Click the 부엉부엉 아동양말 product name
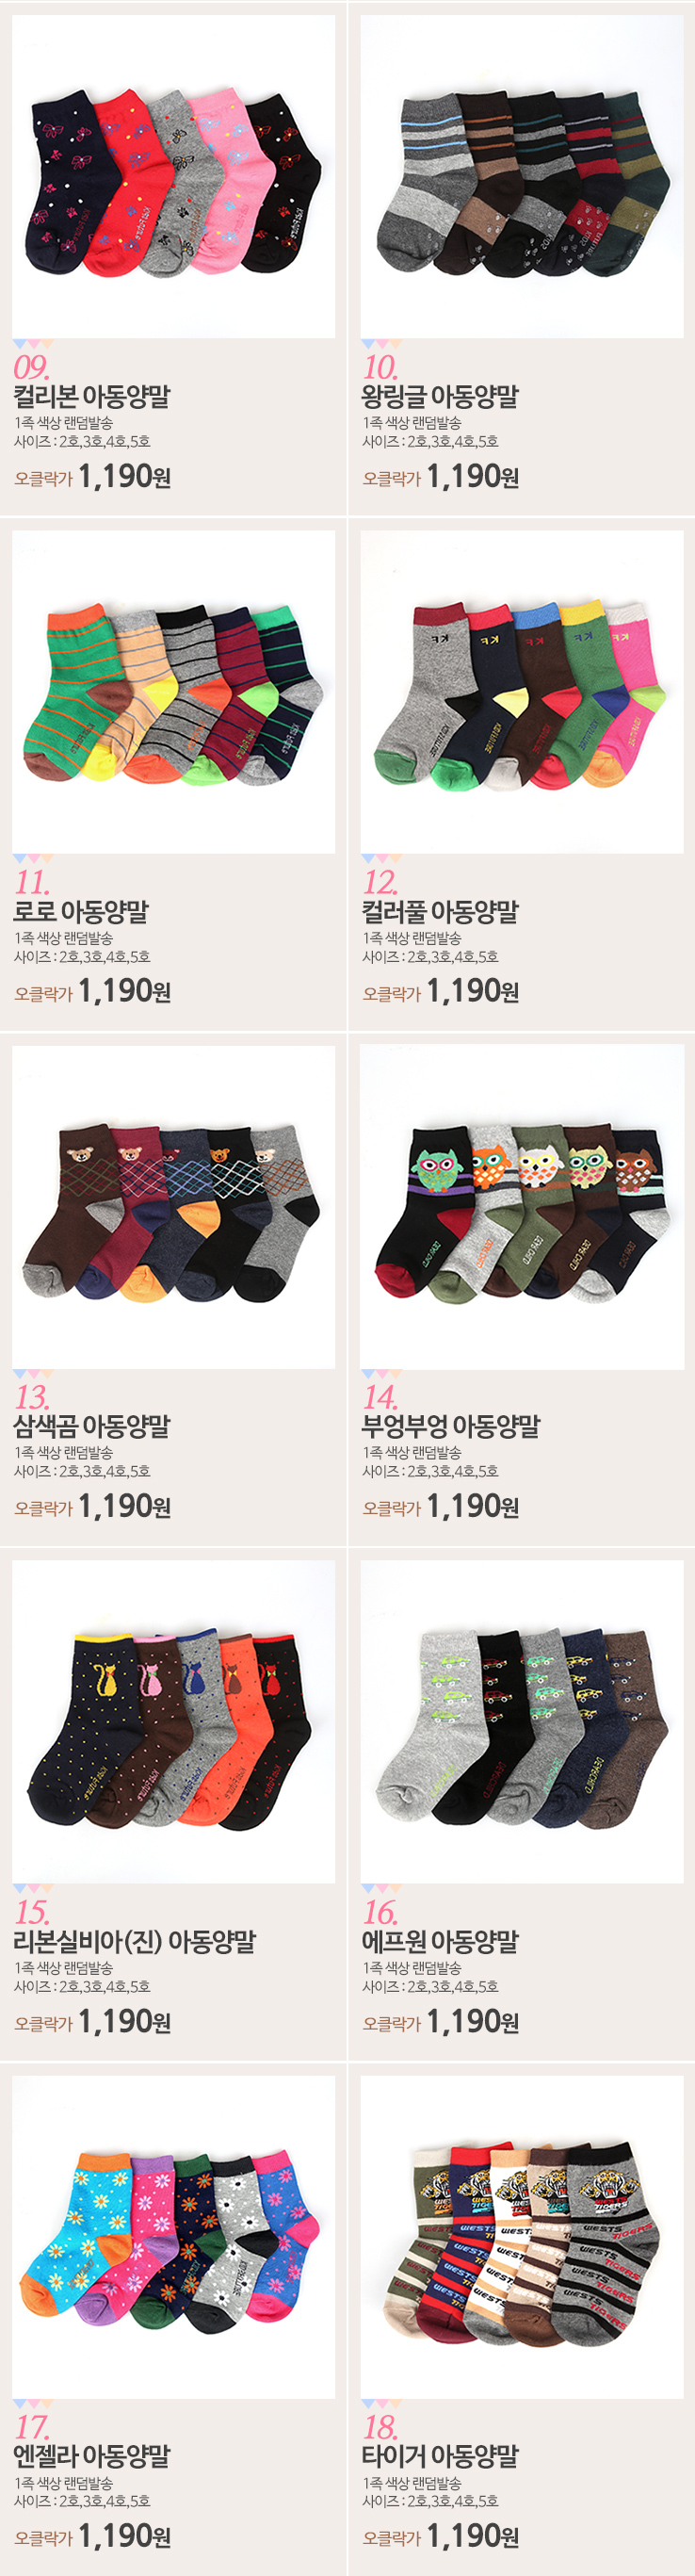This screenshot has height=2576, width=695. point(450,1426)
